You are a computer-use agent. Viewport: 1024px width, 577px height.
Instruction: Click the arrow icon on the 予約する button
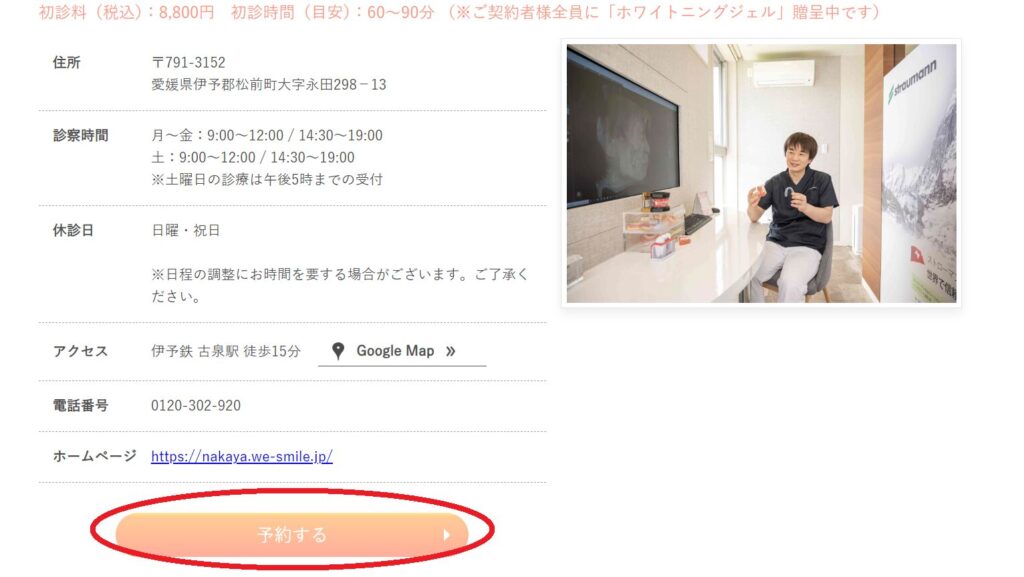pyautogui.click(x=447, y=535)
